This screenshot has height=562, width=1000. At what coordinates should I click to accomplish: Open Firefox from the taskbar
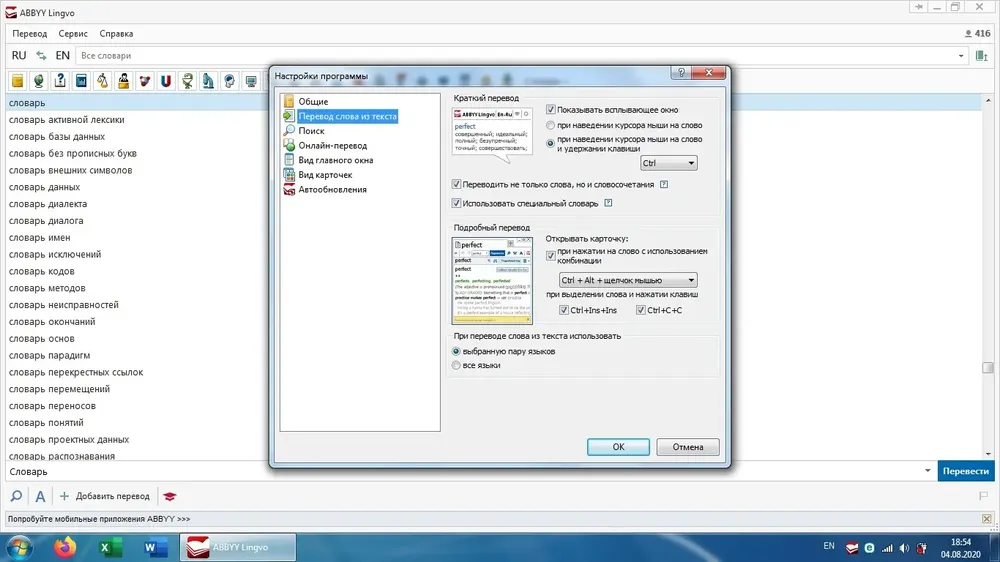click(x=64, y=547)
